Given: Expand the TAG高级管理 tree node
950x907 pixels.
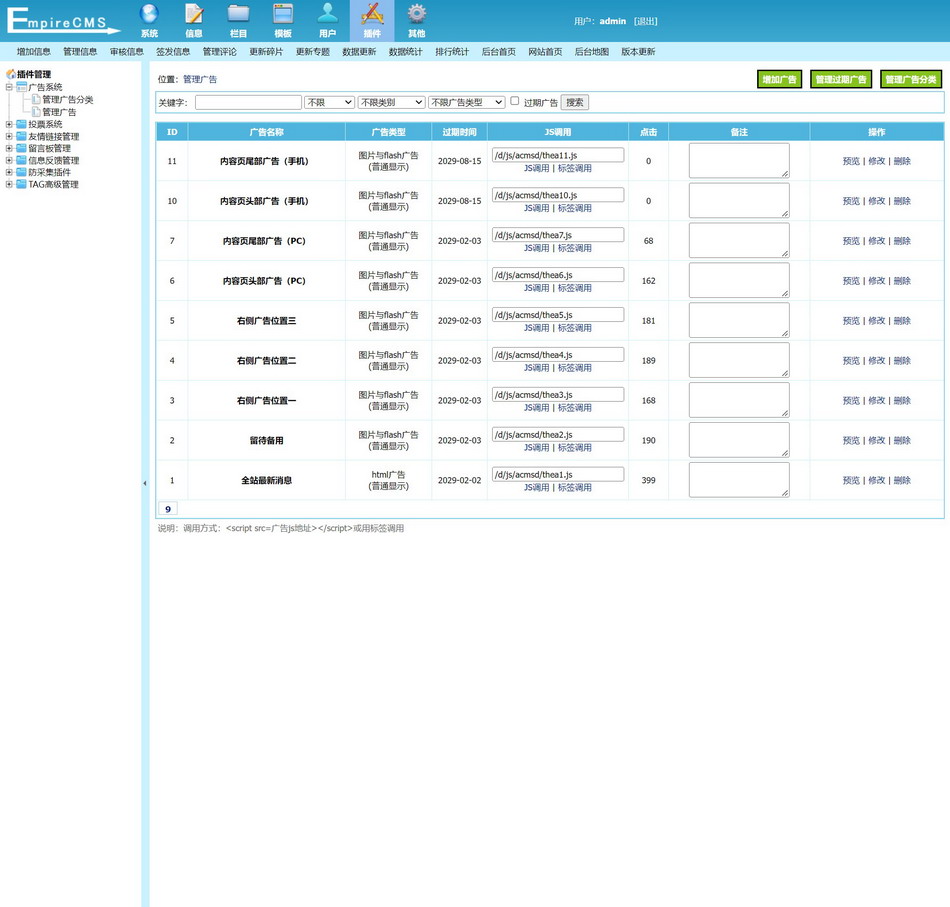Looking at the screenshot, I should 9,184.
